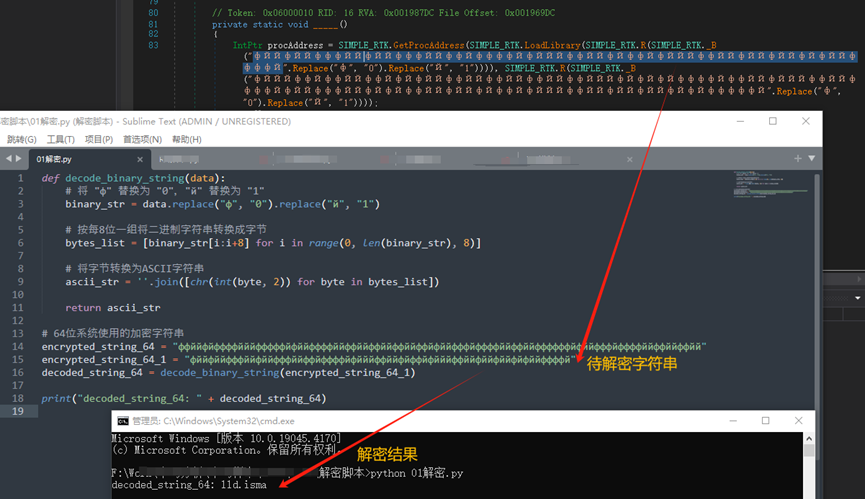Maximize the cmd.exe window
865x499 pixels.
766,421
